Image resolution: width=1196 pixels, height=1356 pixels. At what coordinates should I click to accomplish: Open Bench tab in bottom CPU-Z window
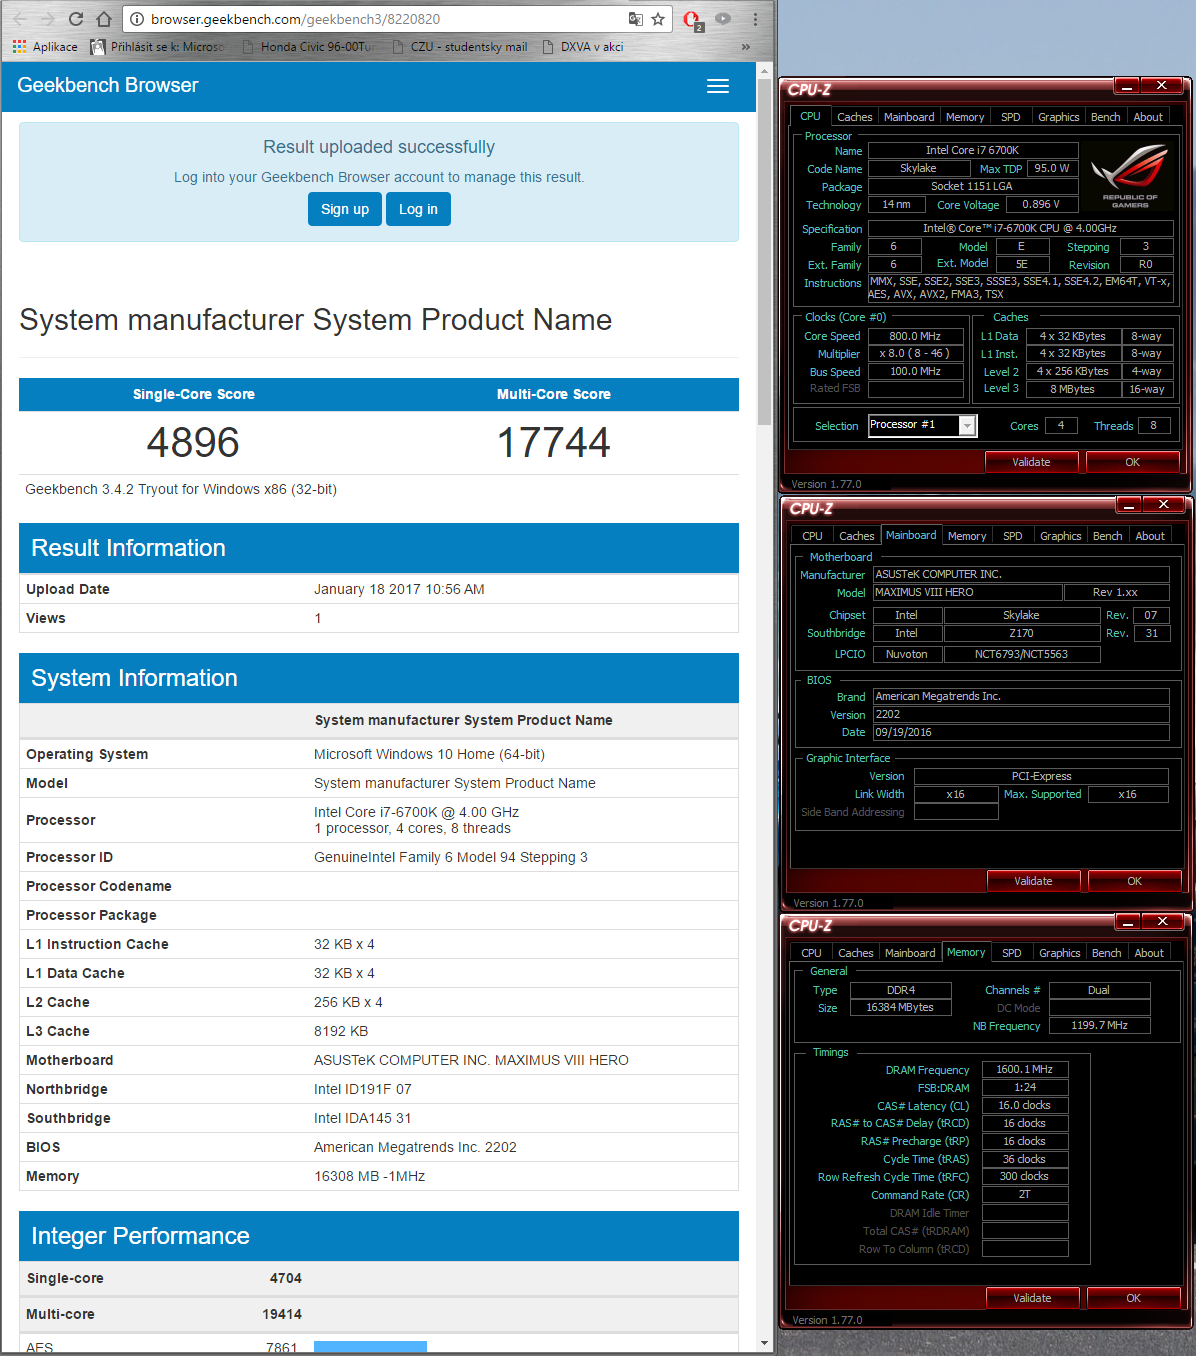(x=1106, y=953)
